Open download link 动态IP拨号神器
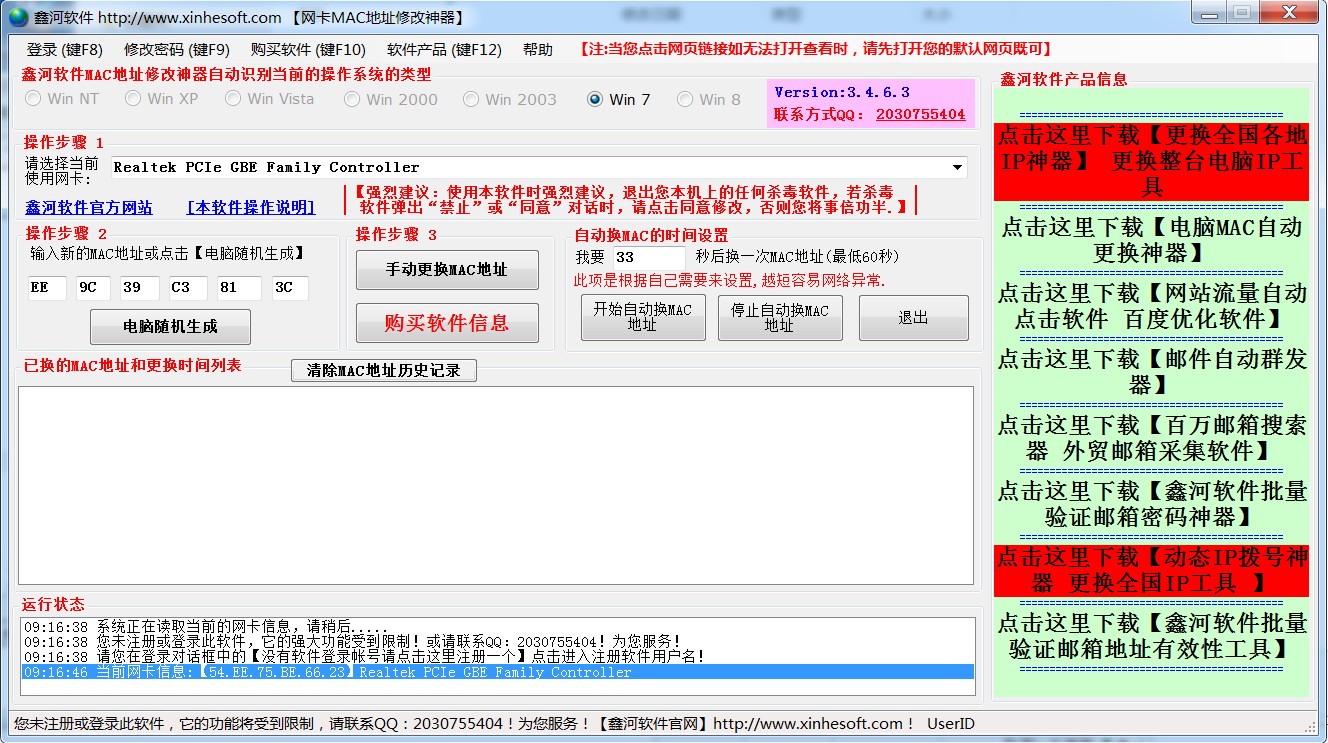Screen dimensions: 1328x743 [x=1151, y=570]
